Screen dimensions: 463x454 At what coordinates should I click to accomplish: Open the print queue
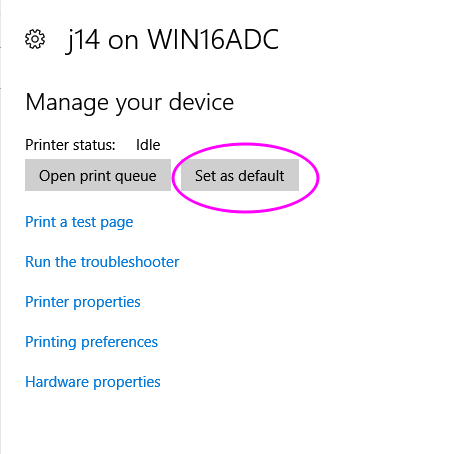click(x=98, y=175)
